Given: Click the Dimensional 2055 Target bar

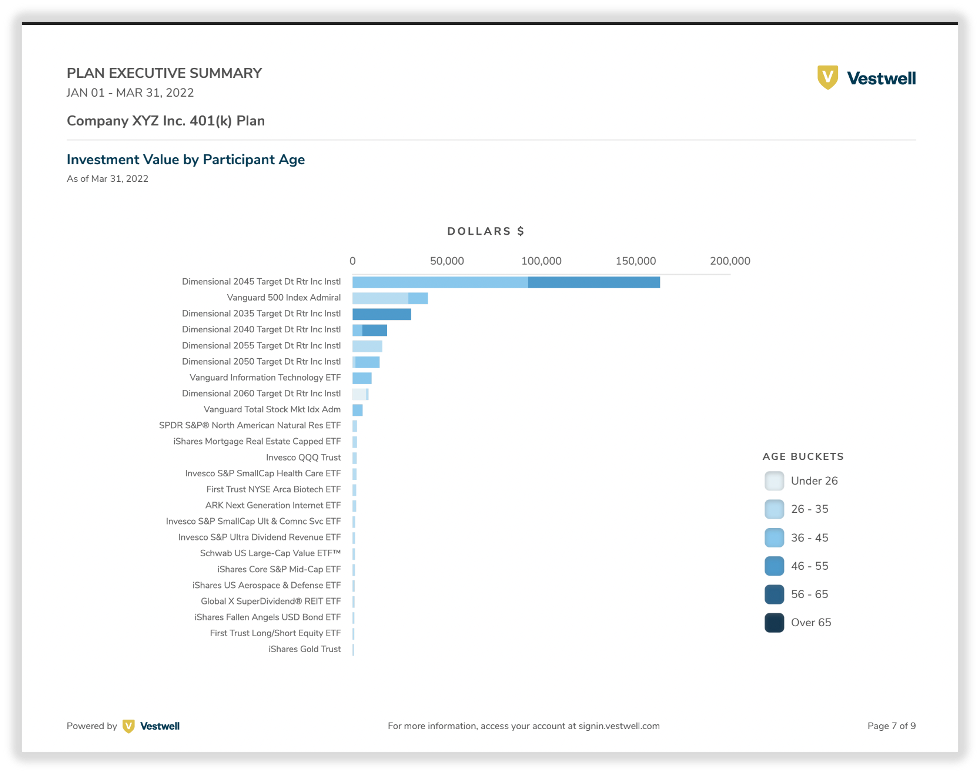Looking at the screenshot, I should pos(367,346).
